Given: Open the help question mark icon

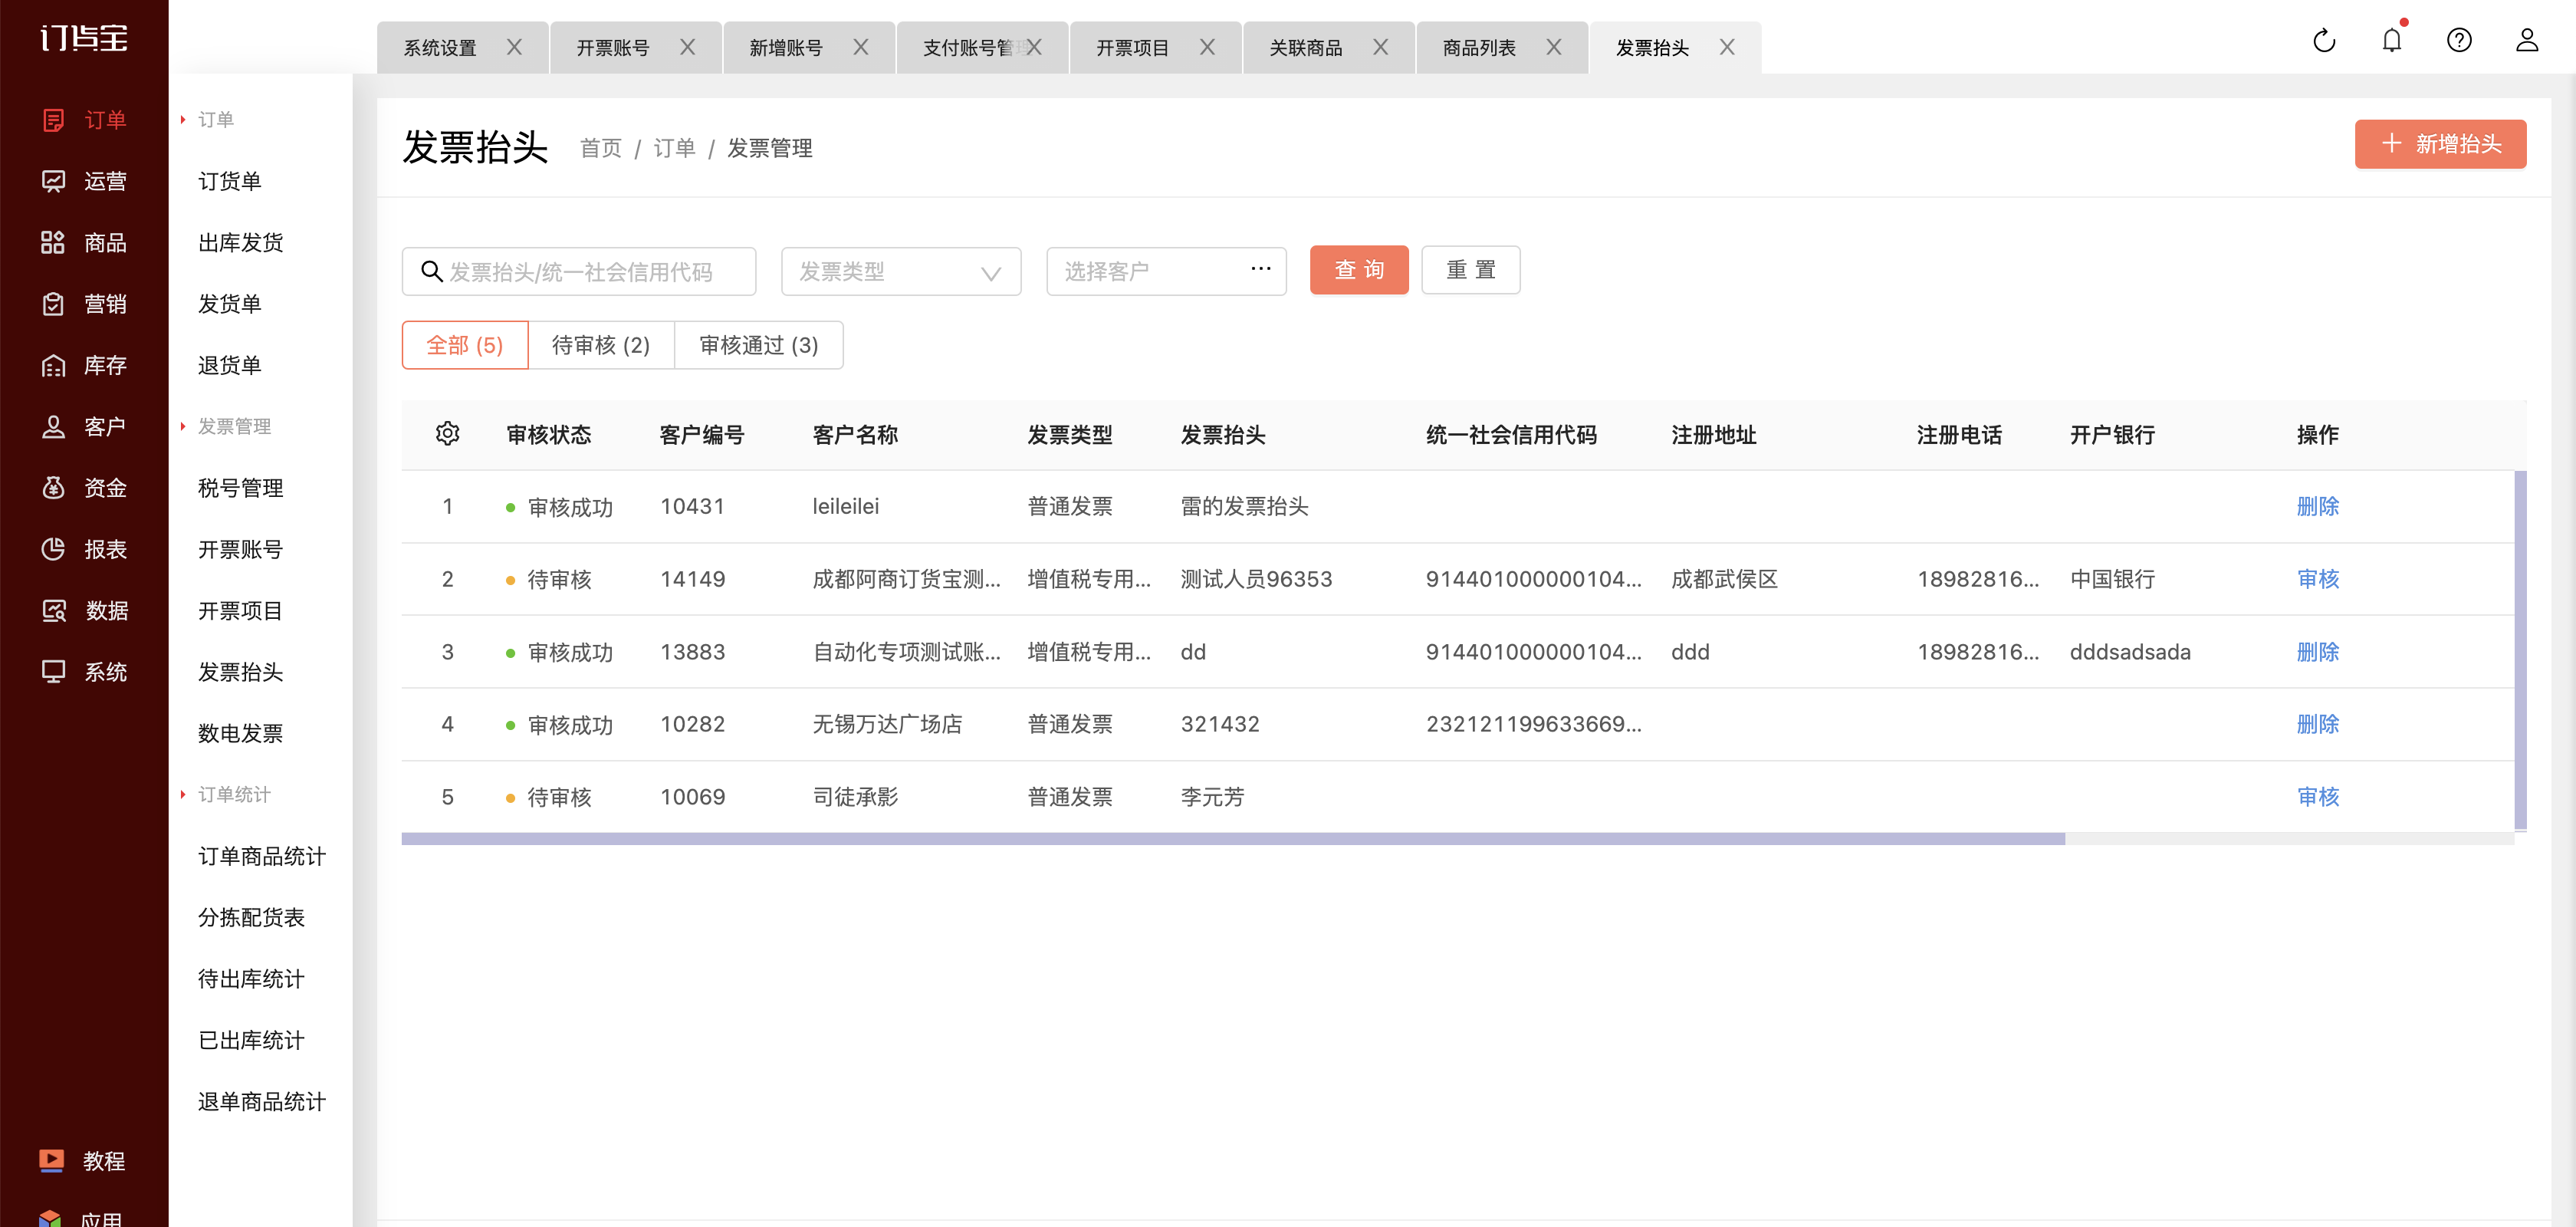Looking at the screenshot, I should (2459, 40).
